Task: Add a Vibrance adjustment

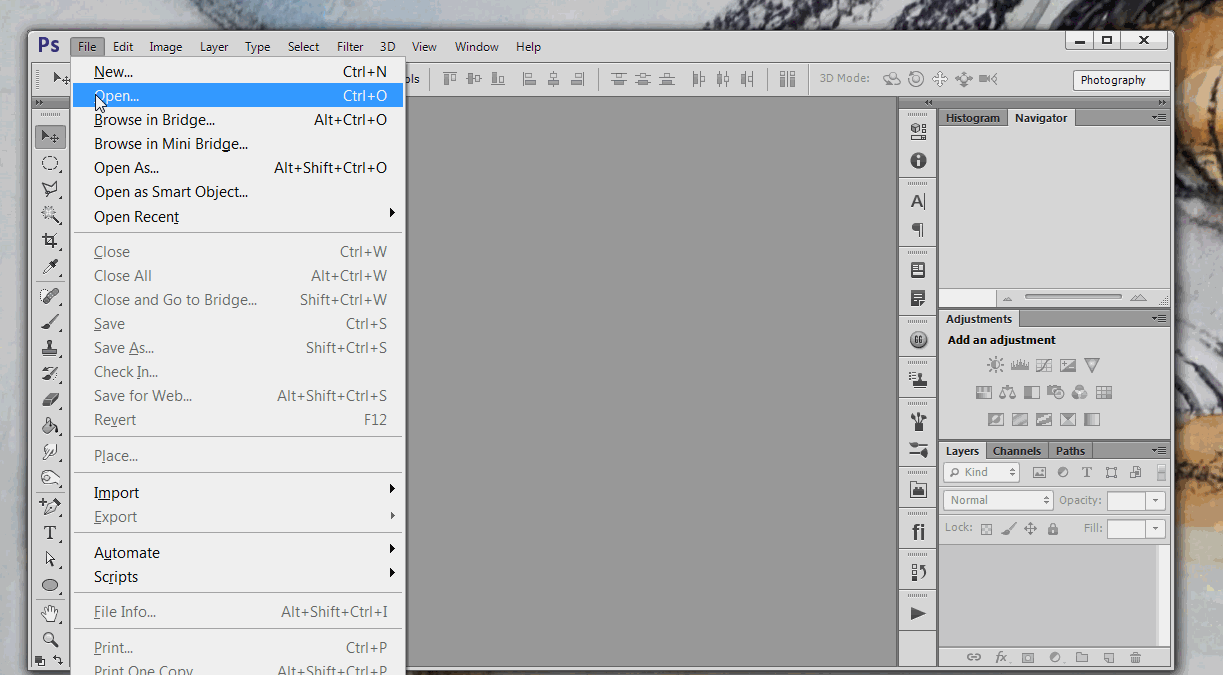Action: (1092, 365)
